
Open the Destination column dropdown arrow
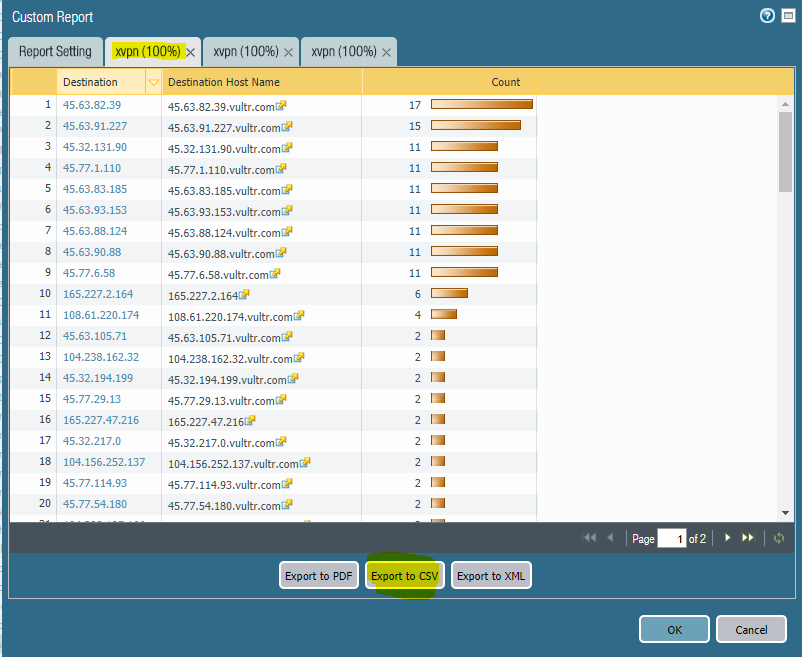(153, 82)
